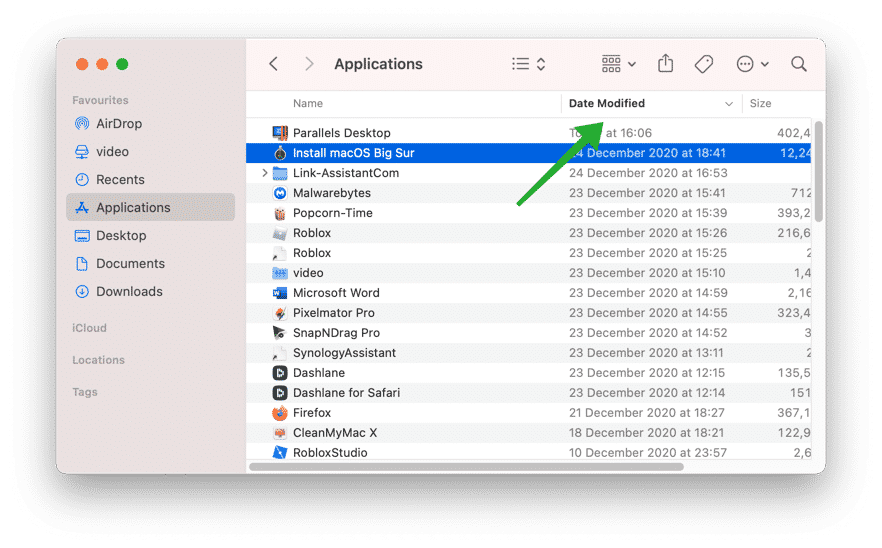Select Desktop in the sidebar
Screen dimensions: 882x548
(x=151, y=236)
